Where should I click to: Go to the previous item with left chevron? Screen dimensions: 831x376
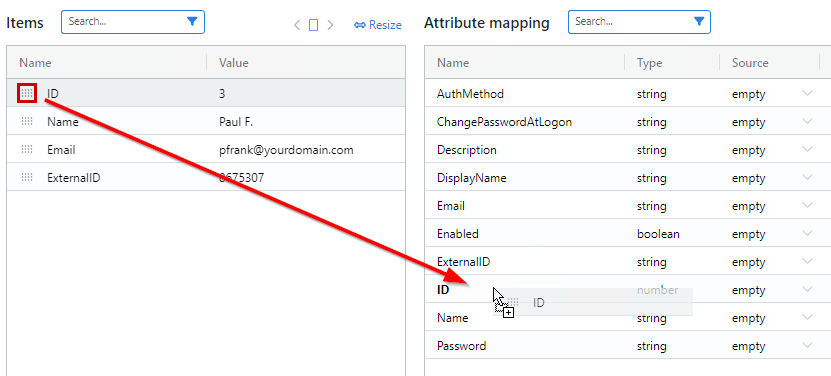coord(297,25)
